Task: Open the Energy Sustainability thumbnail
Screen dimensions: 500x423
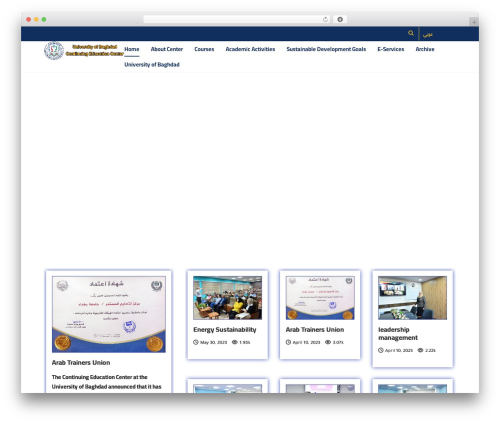Action: click(x=227, y=298)
